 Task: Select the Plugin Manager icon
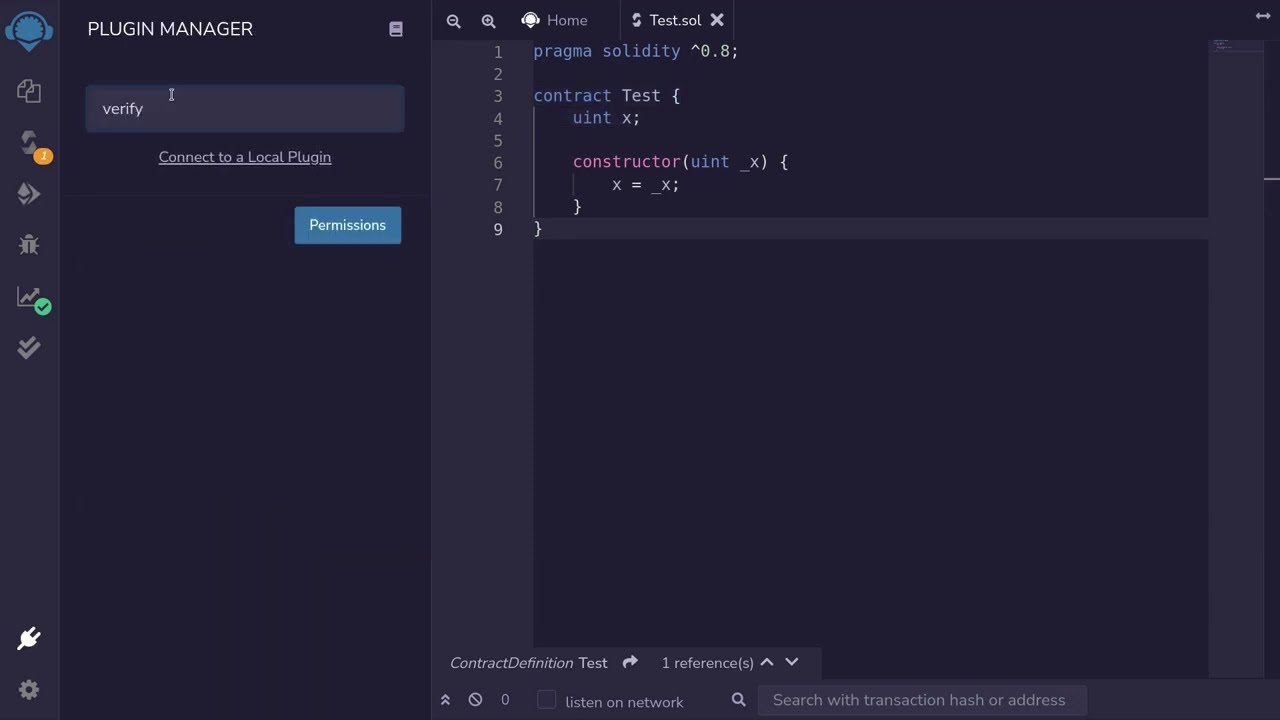pos(28,638)
